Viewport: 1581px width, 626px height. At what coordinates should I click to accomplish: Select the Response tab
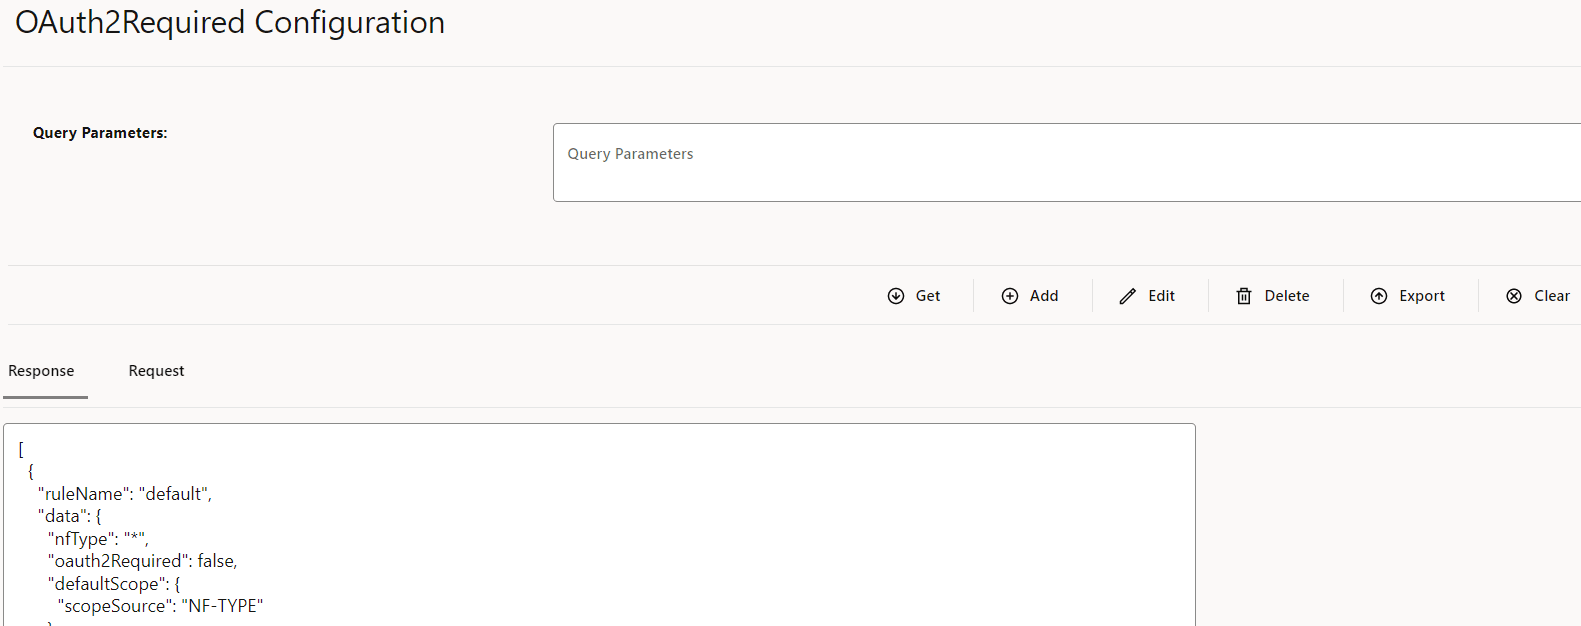[x=41, y=370]
